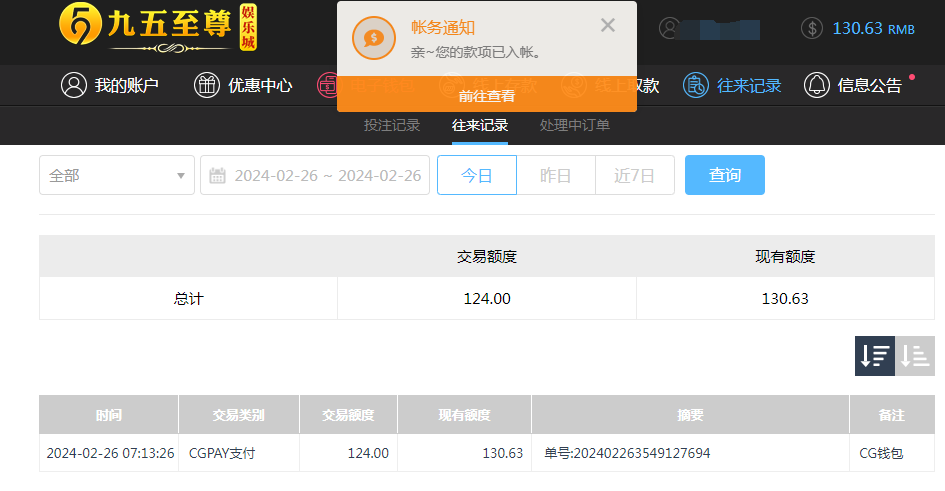Open 我的账户 menu label

127,86
